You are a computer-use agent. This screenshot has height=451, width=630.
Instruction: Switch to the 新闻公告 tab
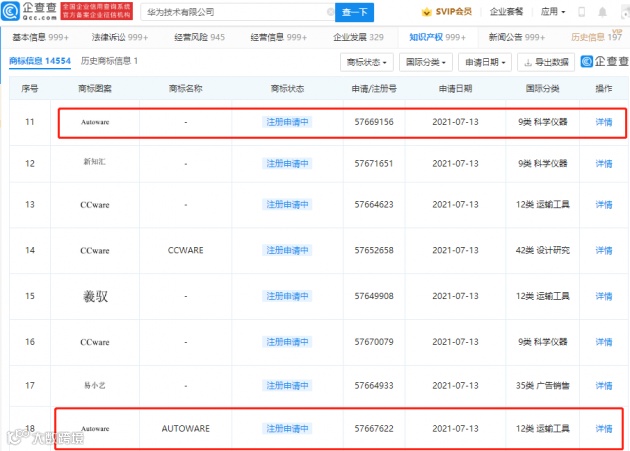[x=517, y=37]
